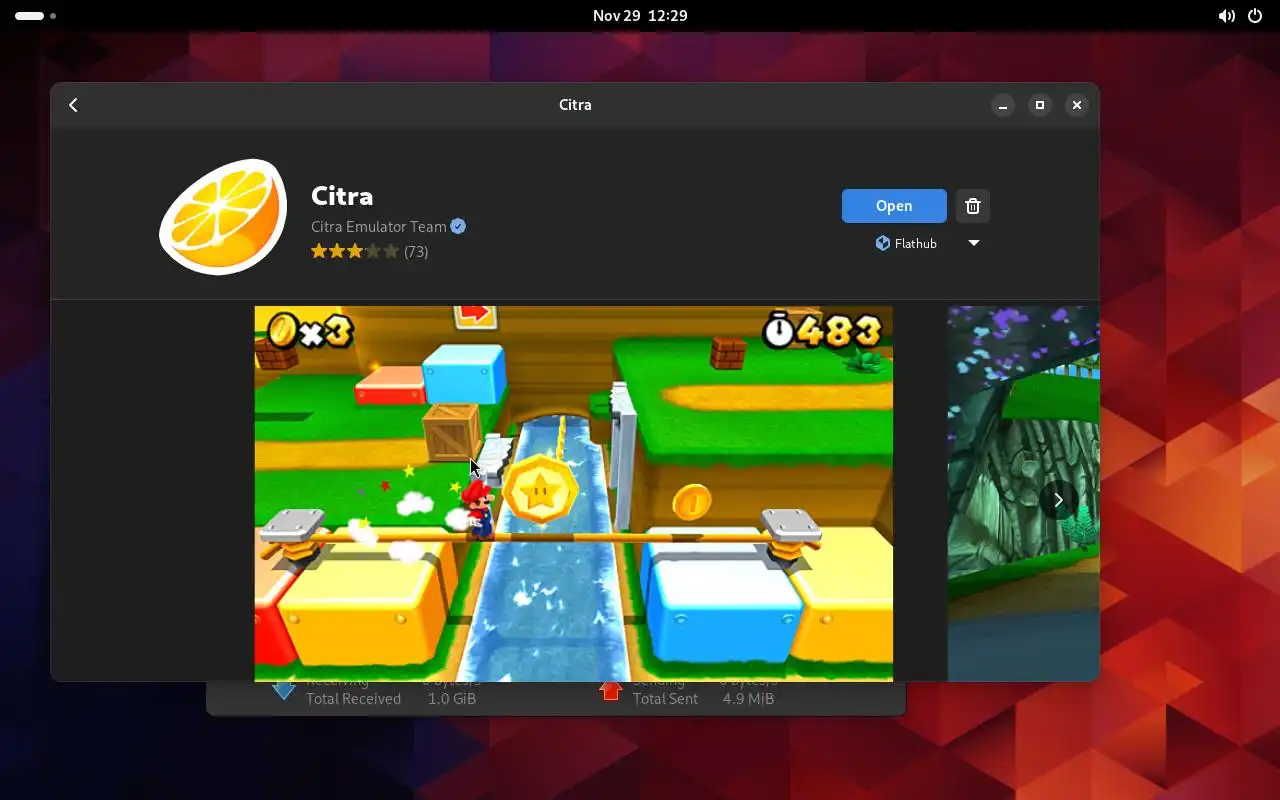View the three-star rating
Screen dimensions: 1280x800
point(355,252)
